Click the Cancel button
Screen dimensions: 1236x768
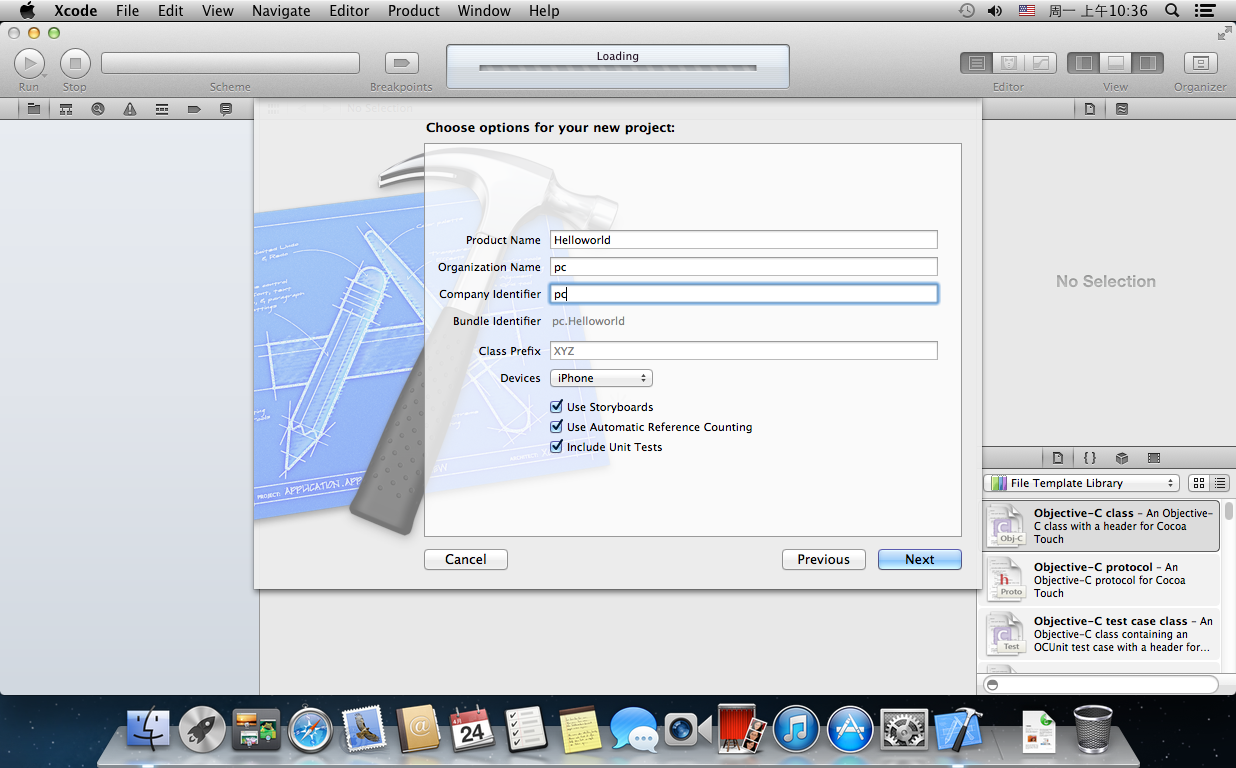coord(466,559)
